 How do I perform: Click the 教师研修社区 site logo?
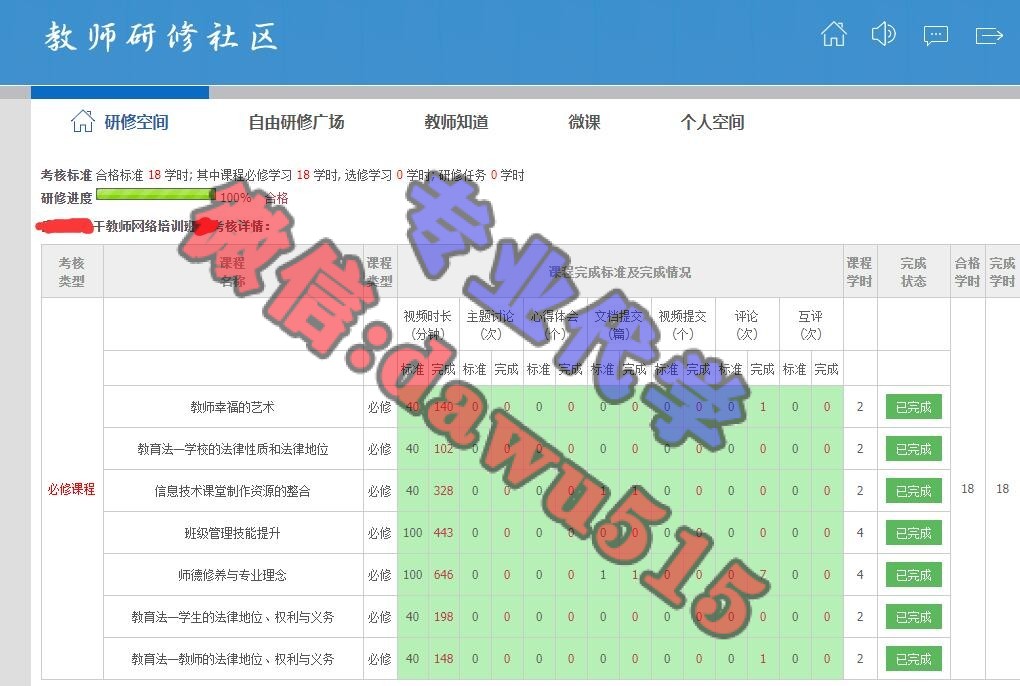[161, 36]
